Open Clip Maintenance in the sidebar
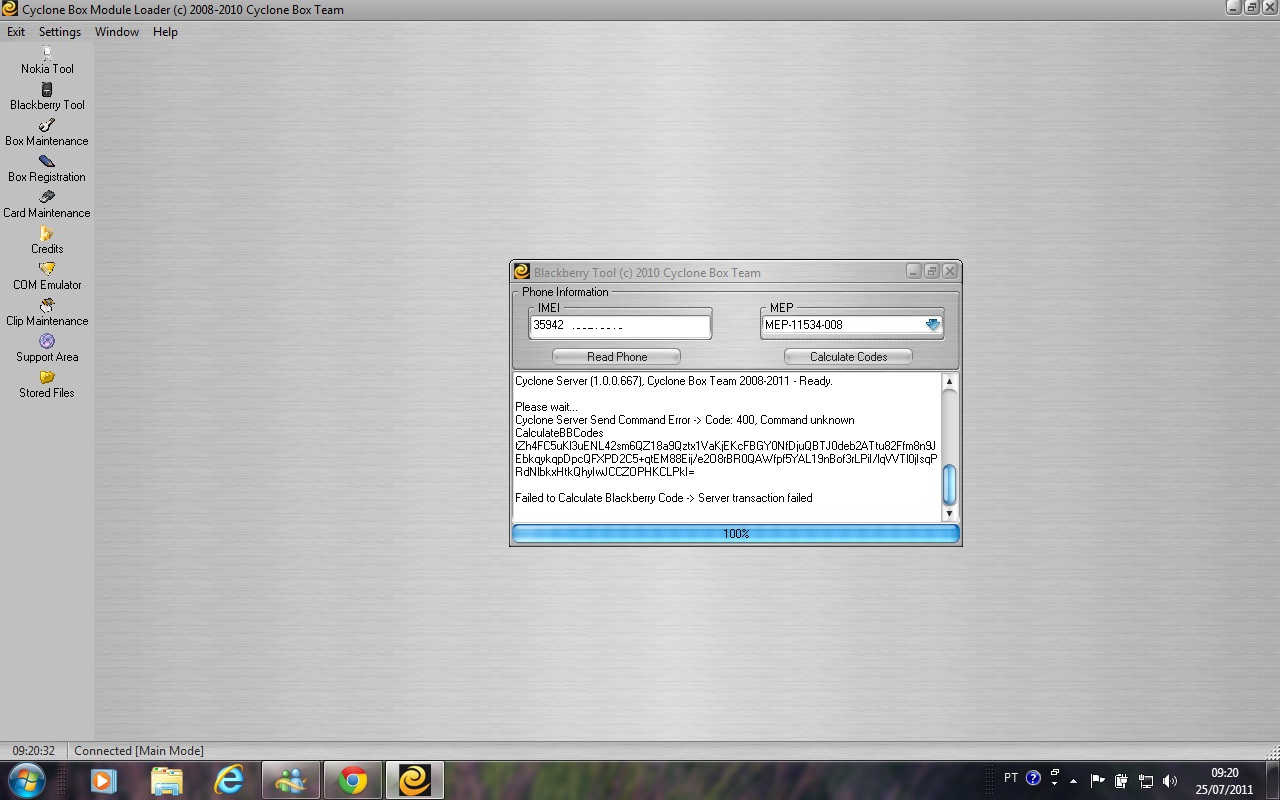The width and height of the screenshot is (1280, 800). (x=47, y=312)
